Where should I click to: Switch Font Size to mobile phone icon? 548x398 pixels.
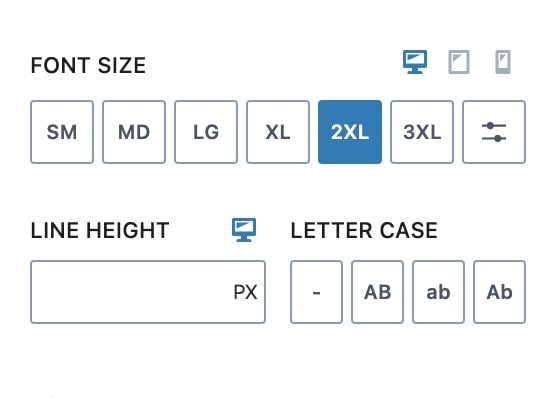(x=503, y=62)
